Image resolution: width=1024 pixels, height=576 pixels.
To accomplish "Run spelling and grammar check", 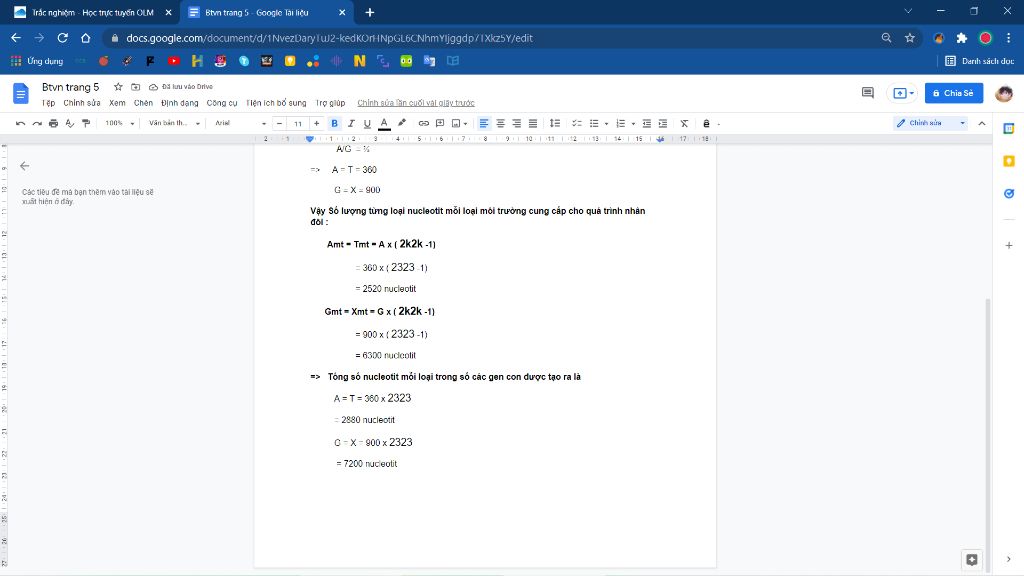I will coord(70,123).
